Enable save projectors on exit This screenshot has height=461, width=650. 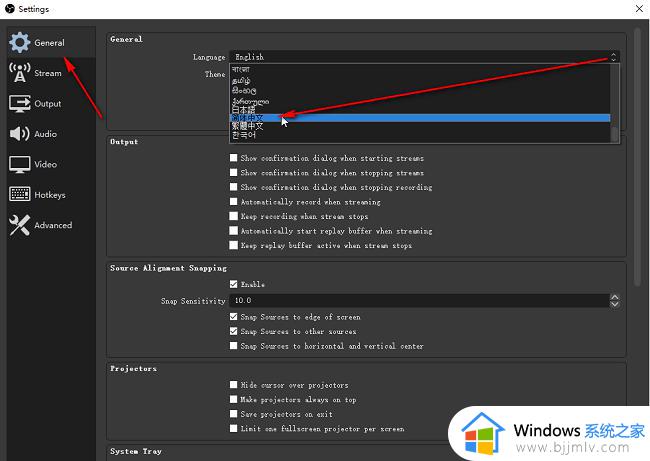tap(233, 414)
